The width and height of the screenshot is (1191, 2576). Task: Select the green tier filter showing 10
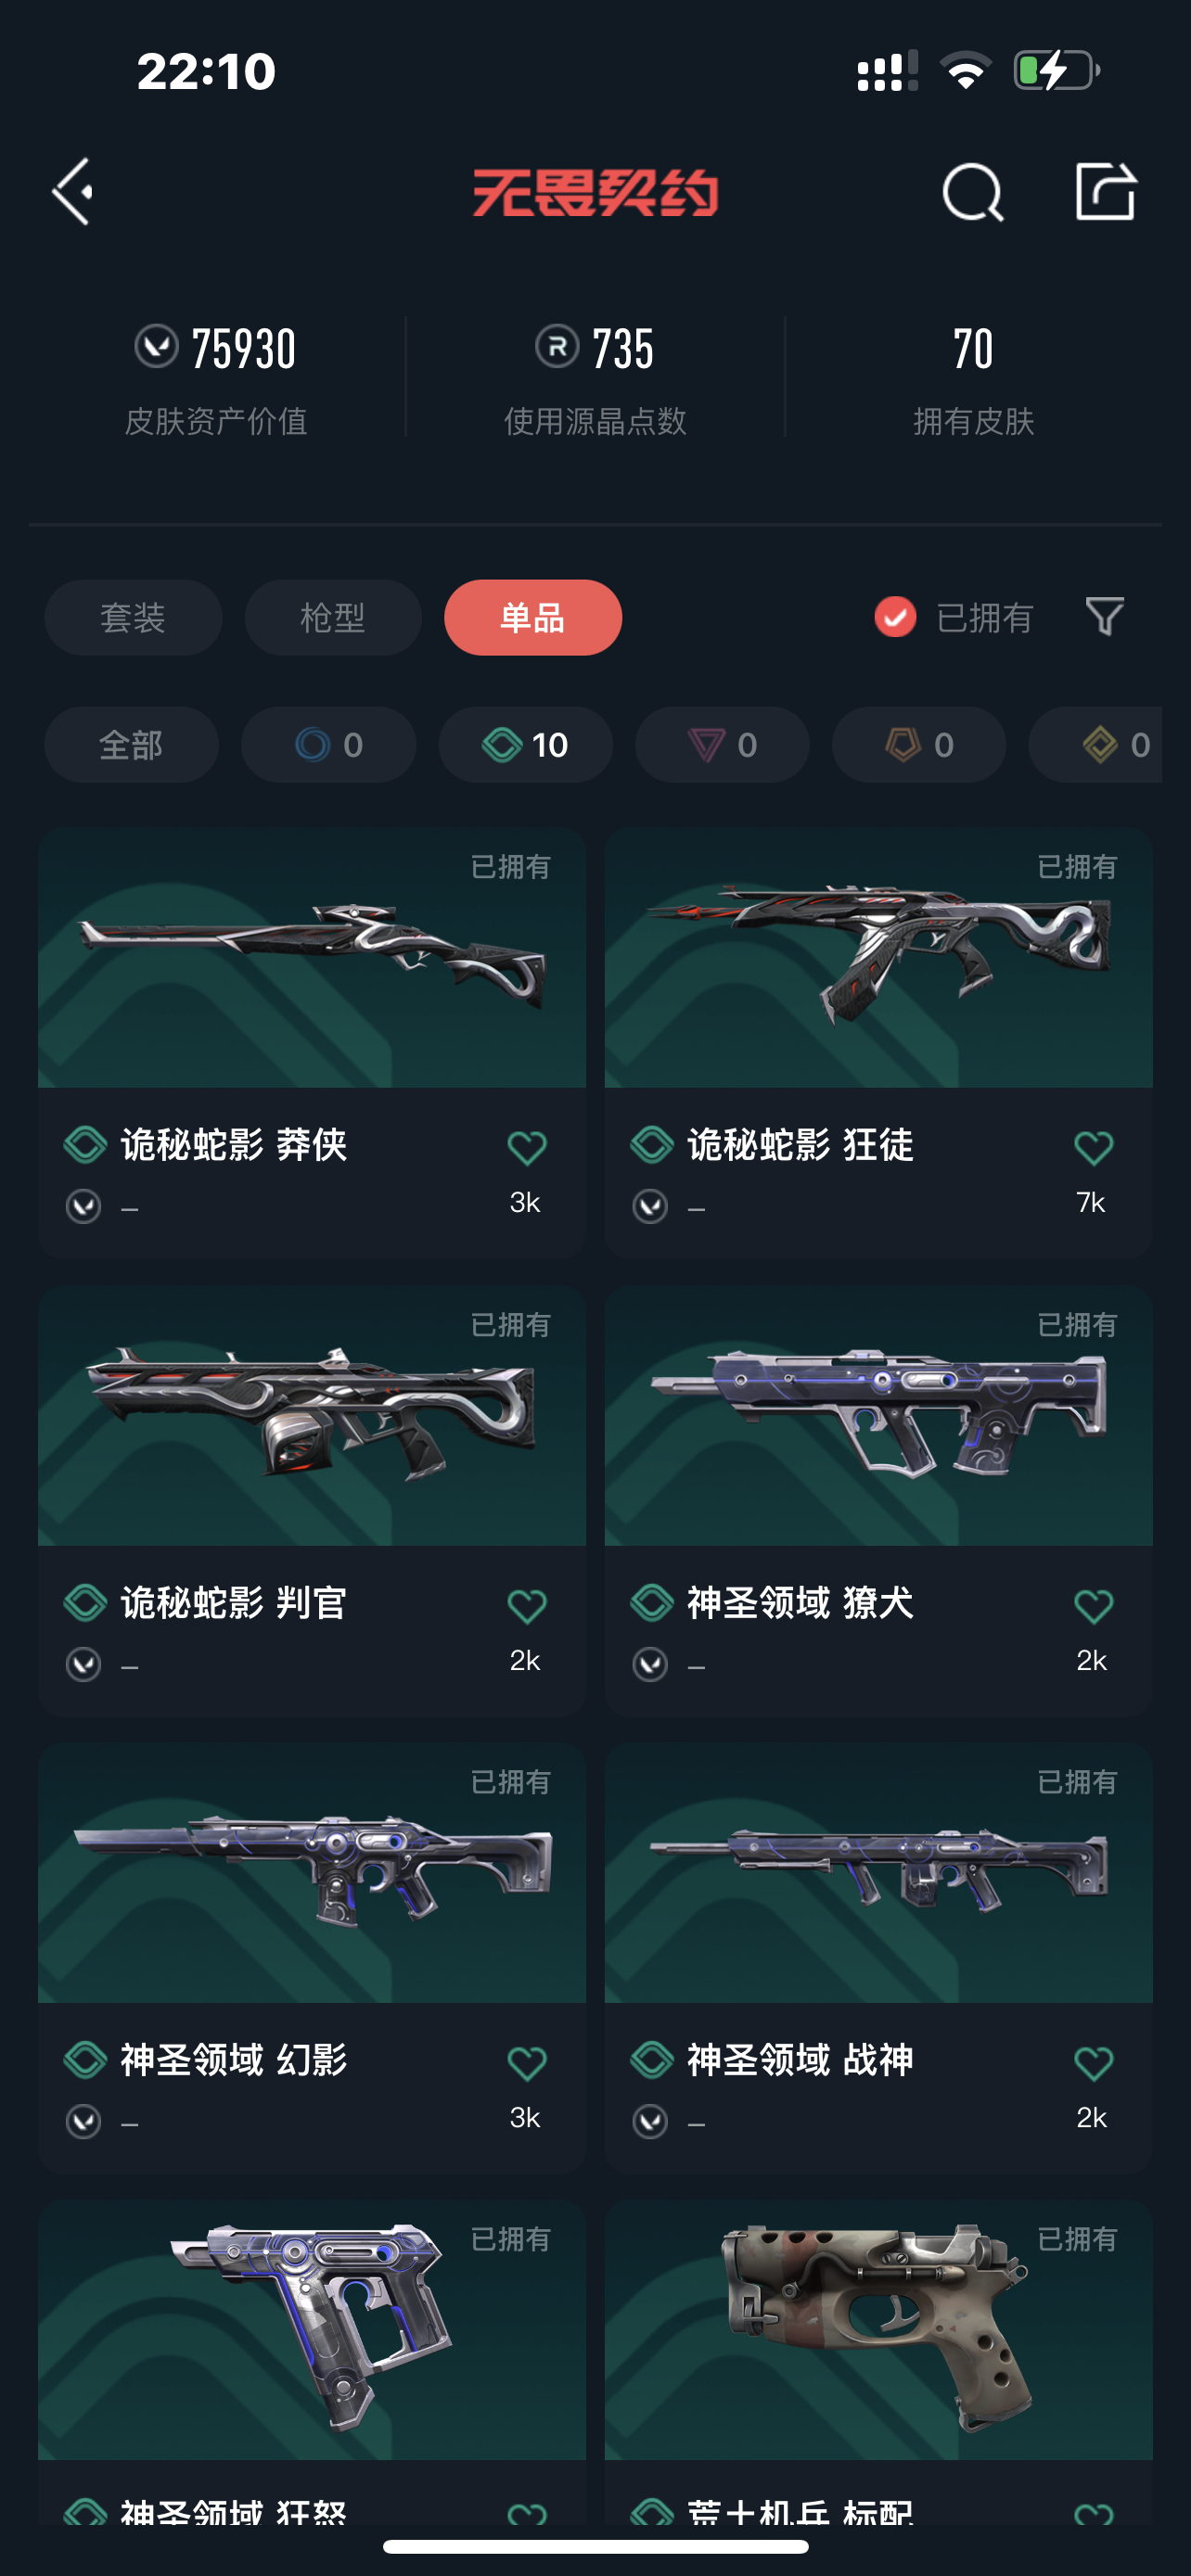tap(525, 745)
